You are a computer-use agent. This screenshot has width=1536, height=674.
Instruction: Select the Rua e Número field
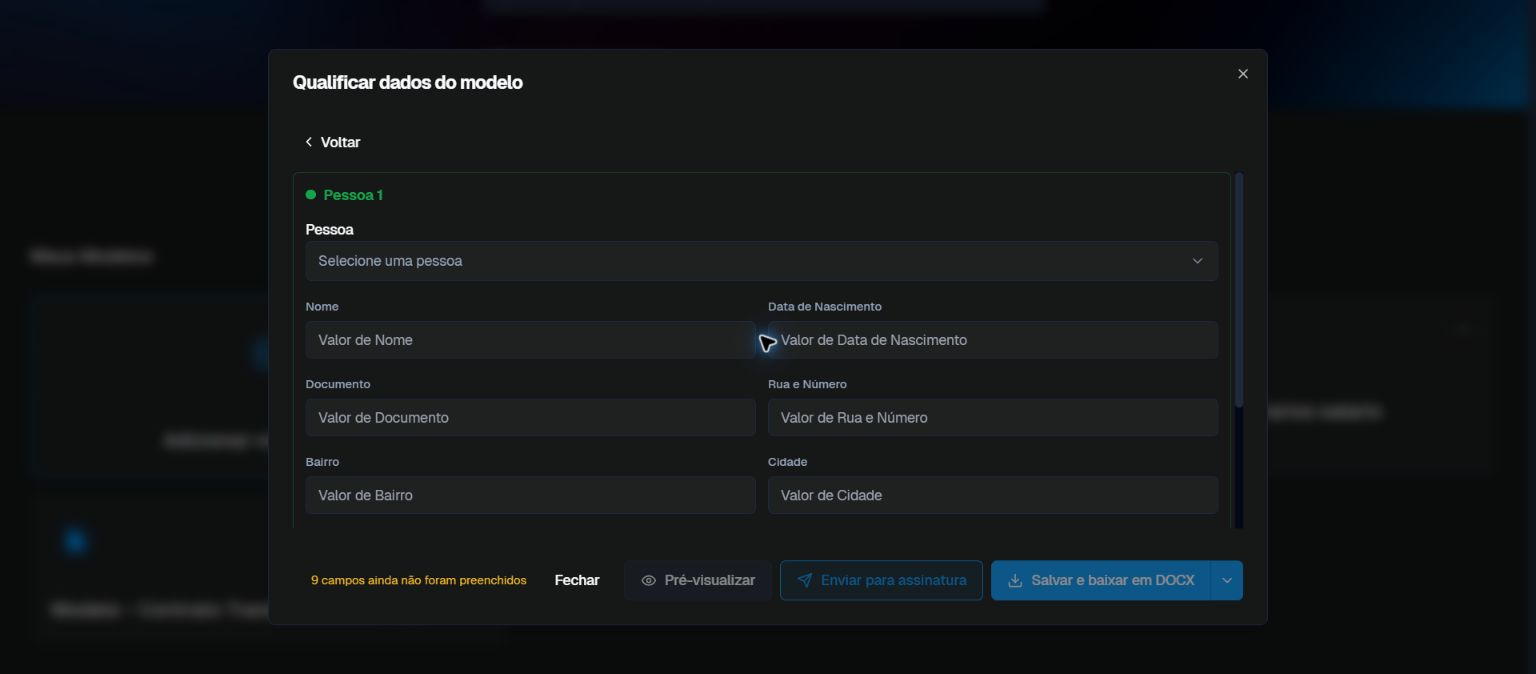coord(993,418)
